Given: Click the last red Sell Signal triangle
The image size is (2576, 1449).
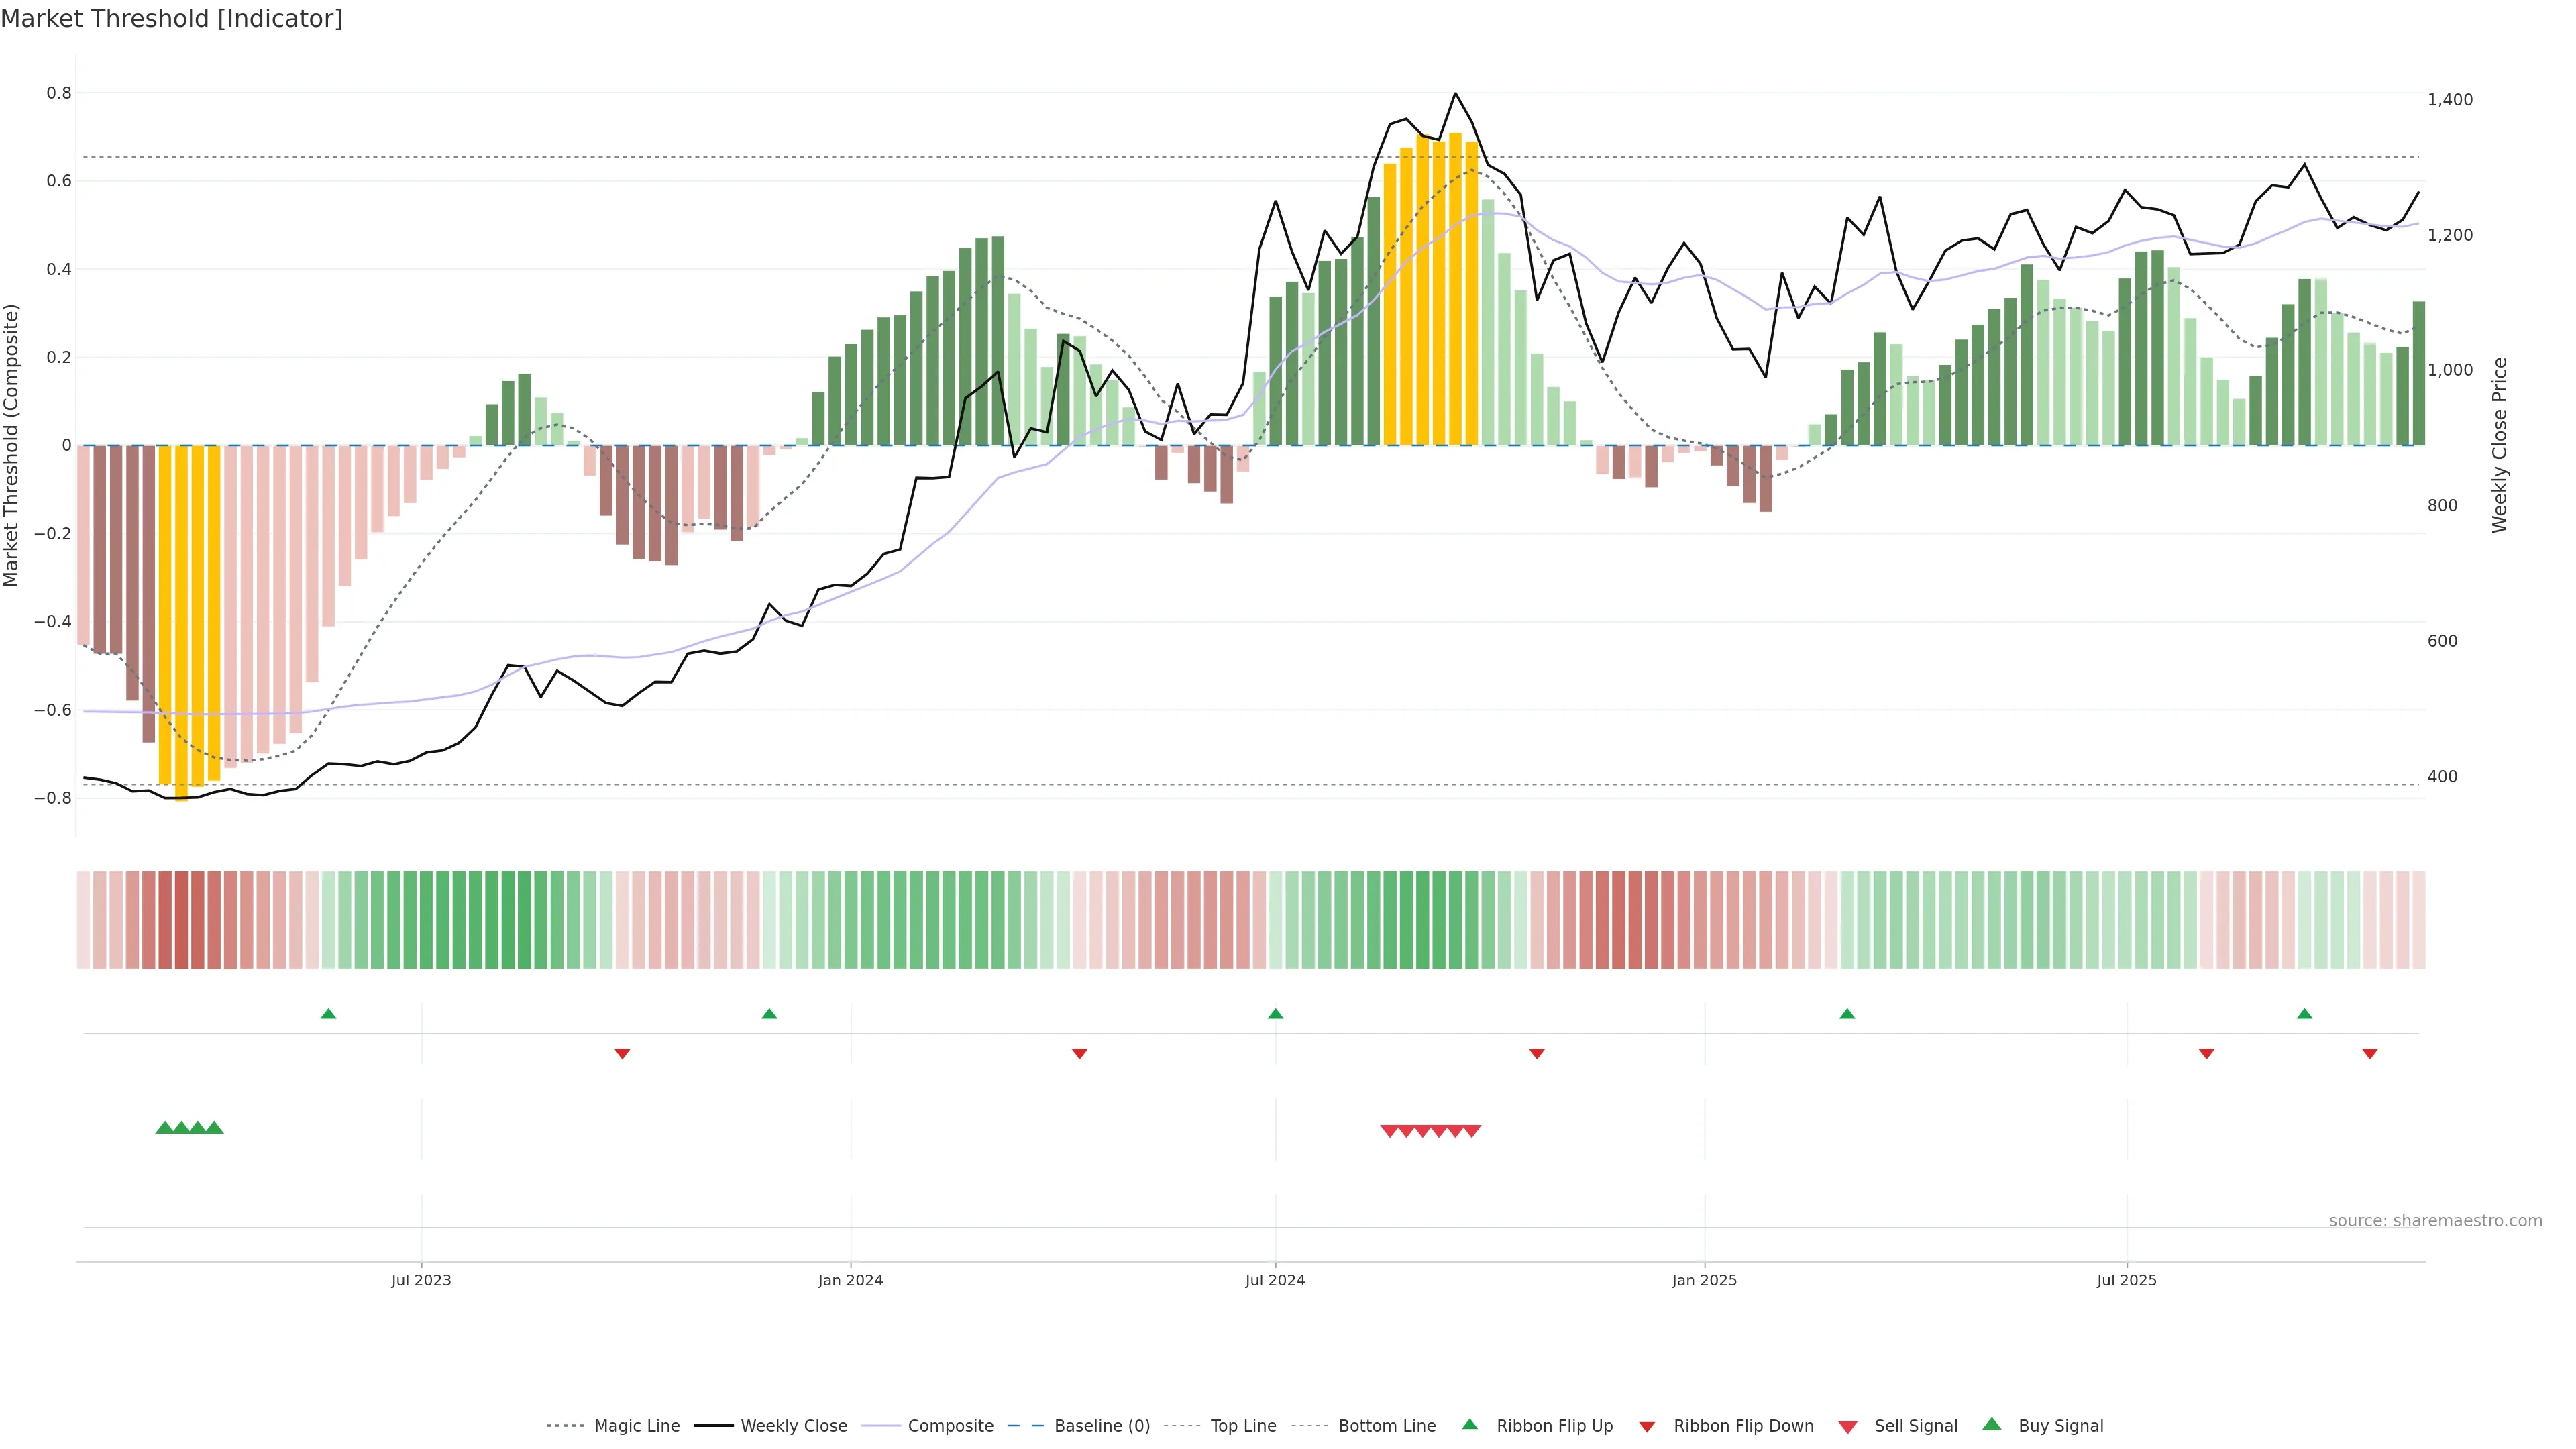Looking at the screenshot, I should coord(1471,1131).
